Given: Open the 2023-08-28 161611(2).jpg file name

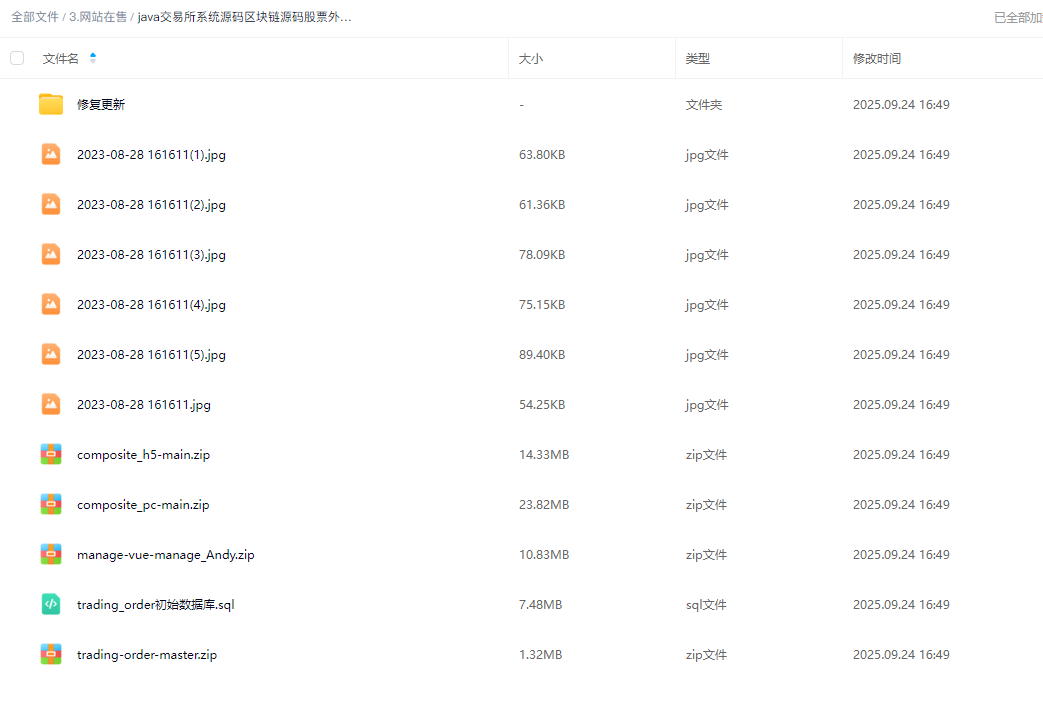Looking at the screenshot, I should (x=151, y=205).
